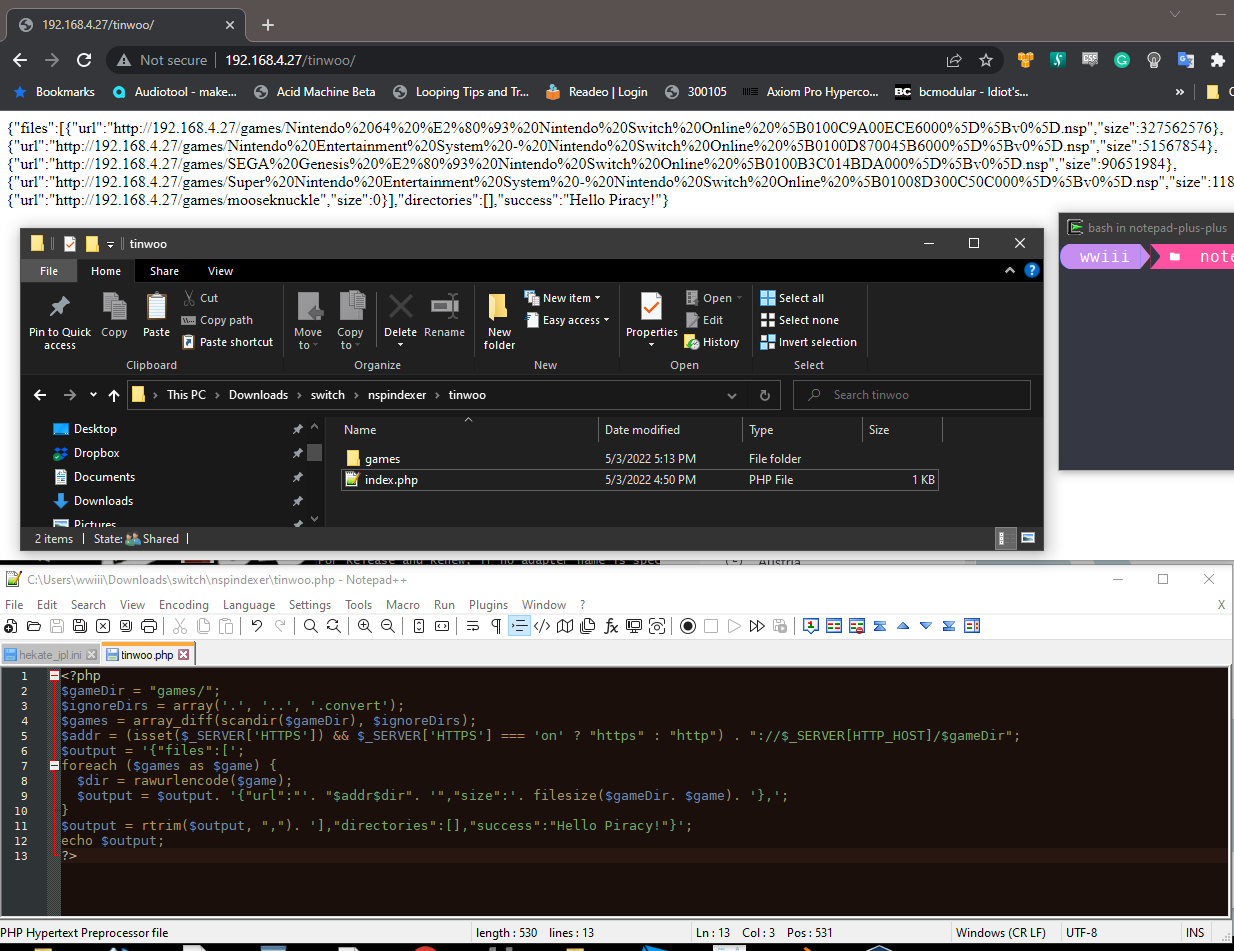Open the Chrome extensions puzzle icon
This screenshot has width=1234, height=951.
point(1217,60)
